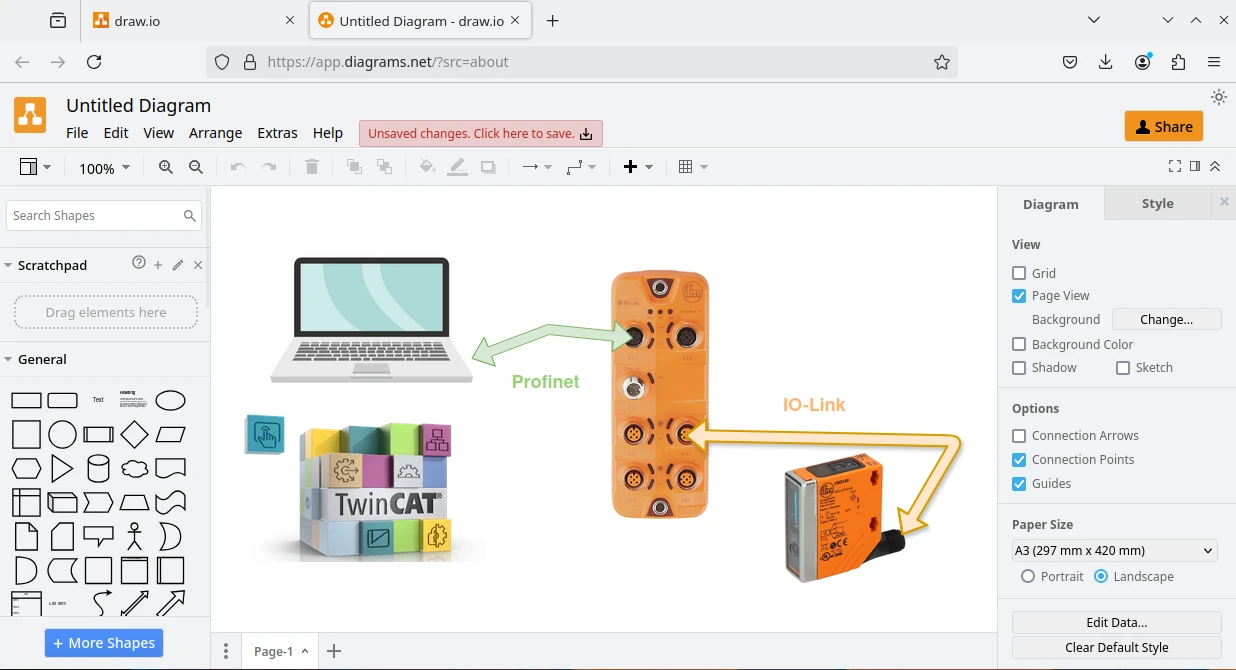Enable the Grid checkbox
Image resolution: width=1236 pixels, height=670 pixels.
click(1019, 273)
